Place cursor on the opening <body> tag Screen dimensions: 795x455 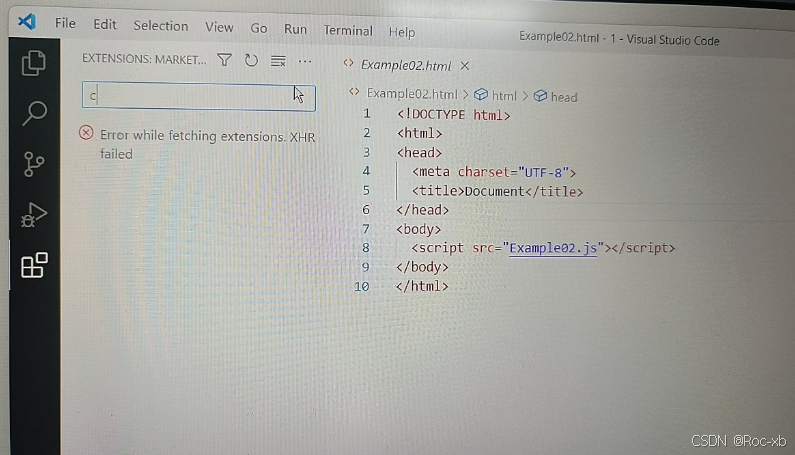pos(418,229)
